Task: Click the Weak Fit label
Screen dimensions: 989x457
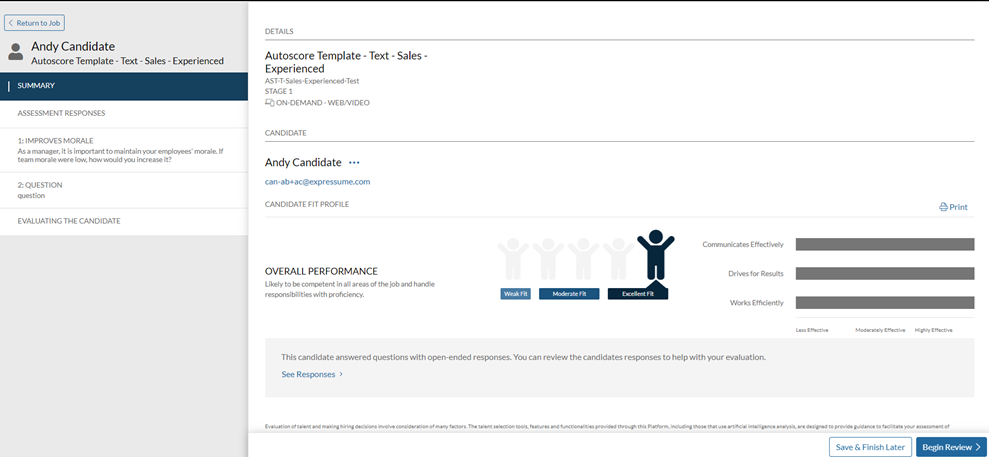Action: click(515, 294)
